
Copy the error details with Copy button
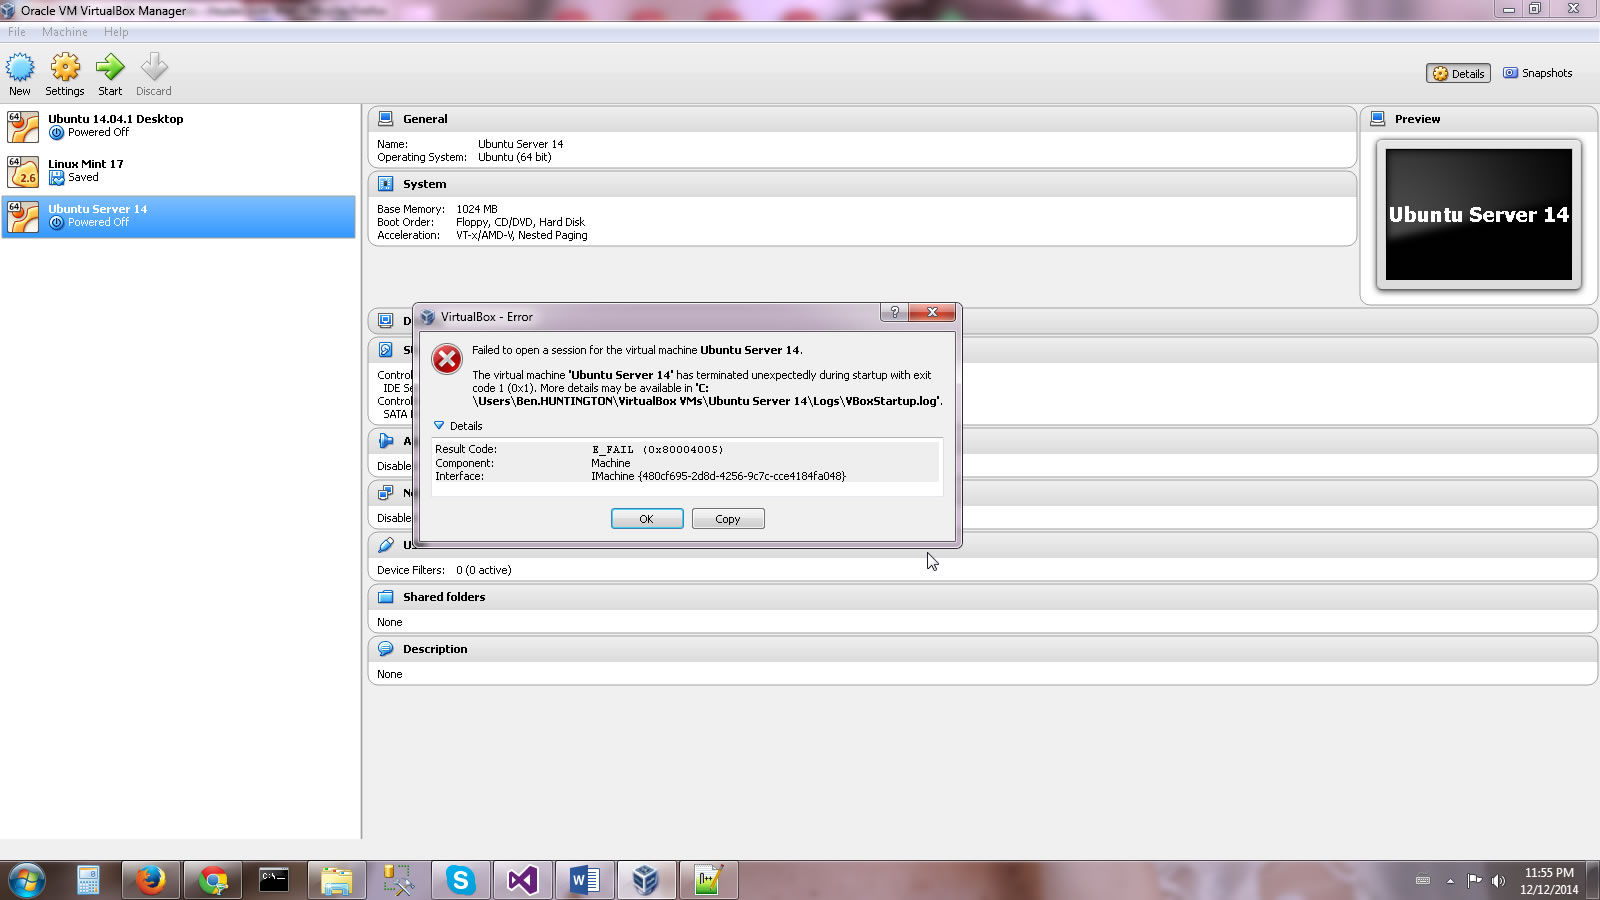coord(728,519)
